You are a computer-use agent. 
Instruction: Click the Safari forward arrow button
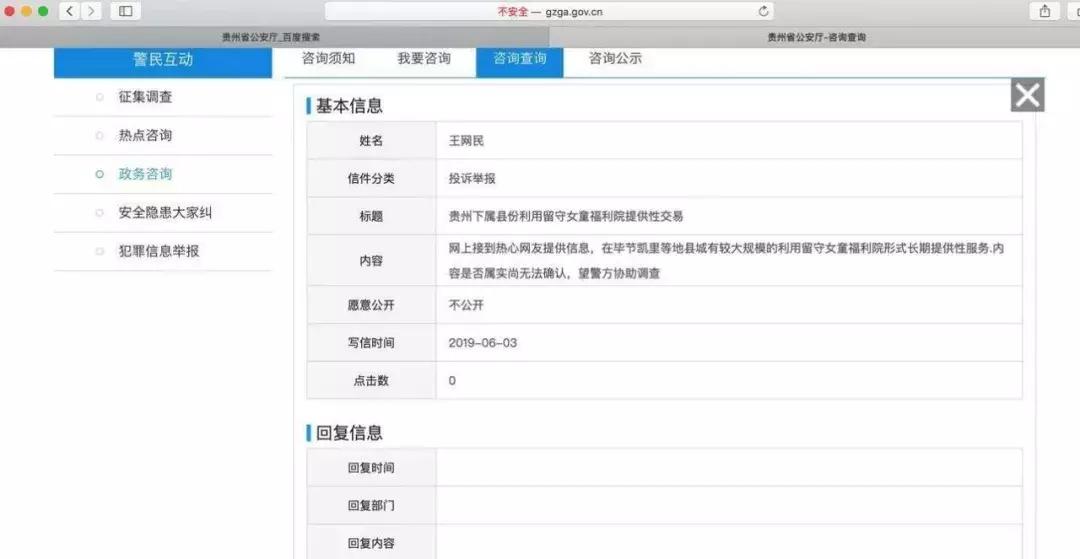point(91,11)
